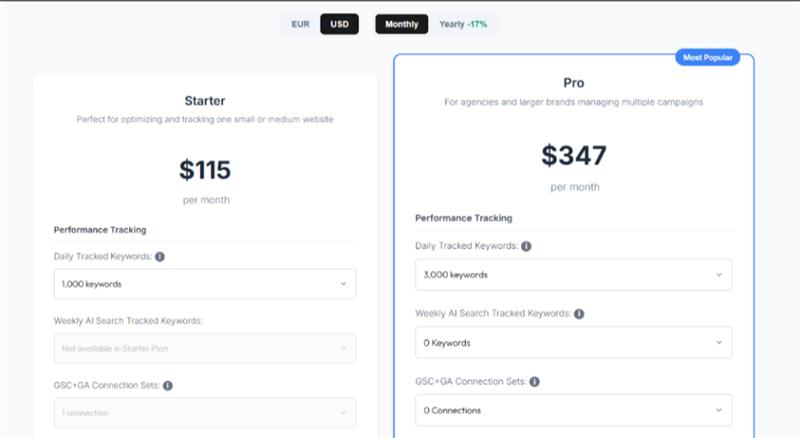Click info icon beside Pro Daily Tracked Keywords
This screenshot has height=438, width=800.
(526, 246)
